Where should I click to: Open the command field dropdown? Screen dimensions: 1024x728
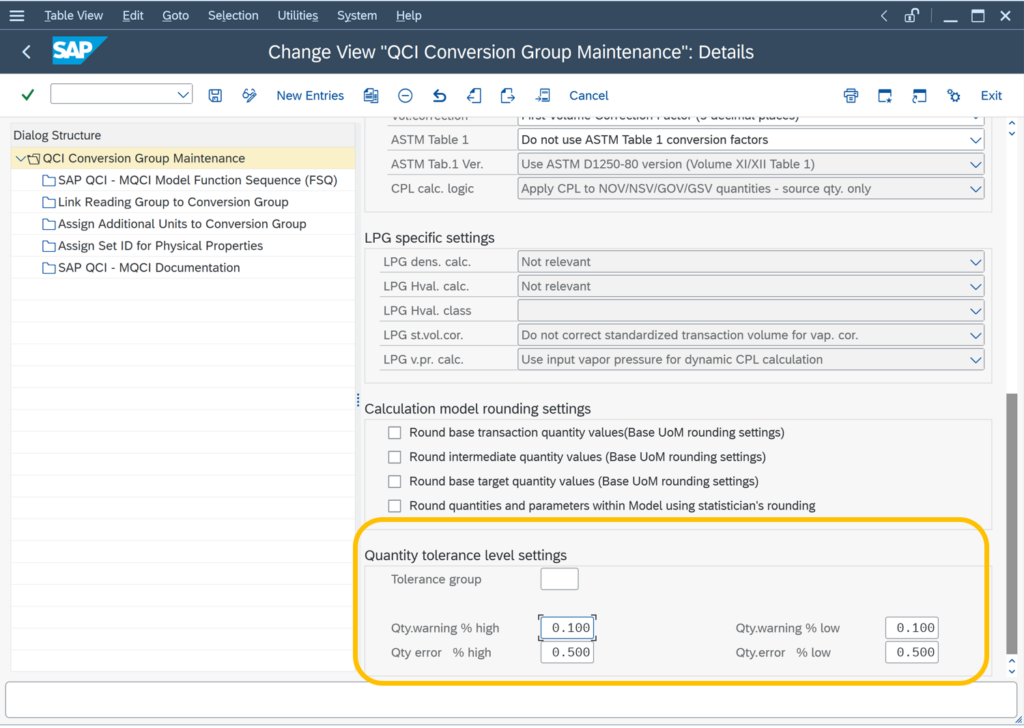point(183,95)
